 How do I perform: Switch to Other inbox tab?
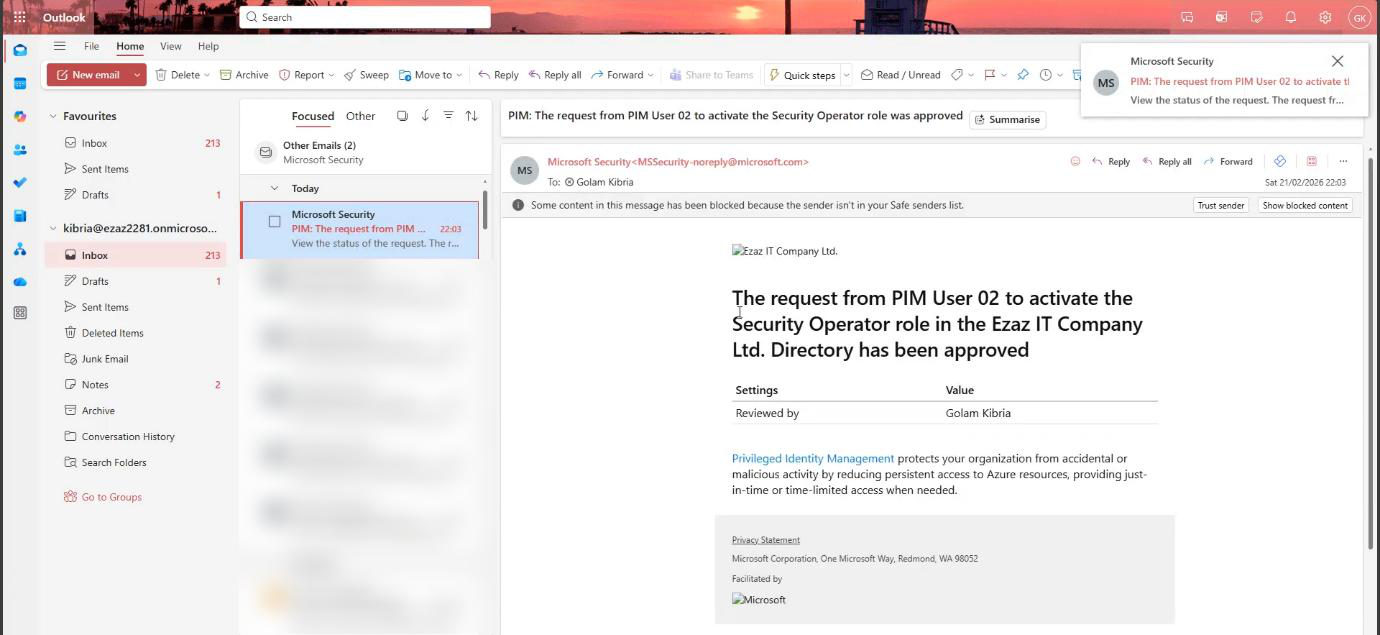(x=360, y=116)
